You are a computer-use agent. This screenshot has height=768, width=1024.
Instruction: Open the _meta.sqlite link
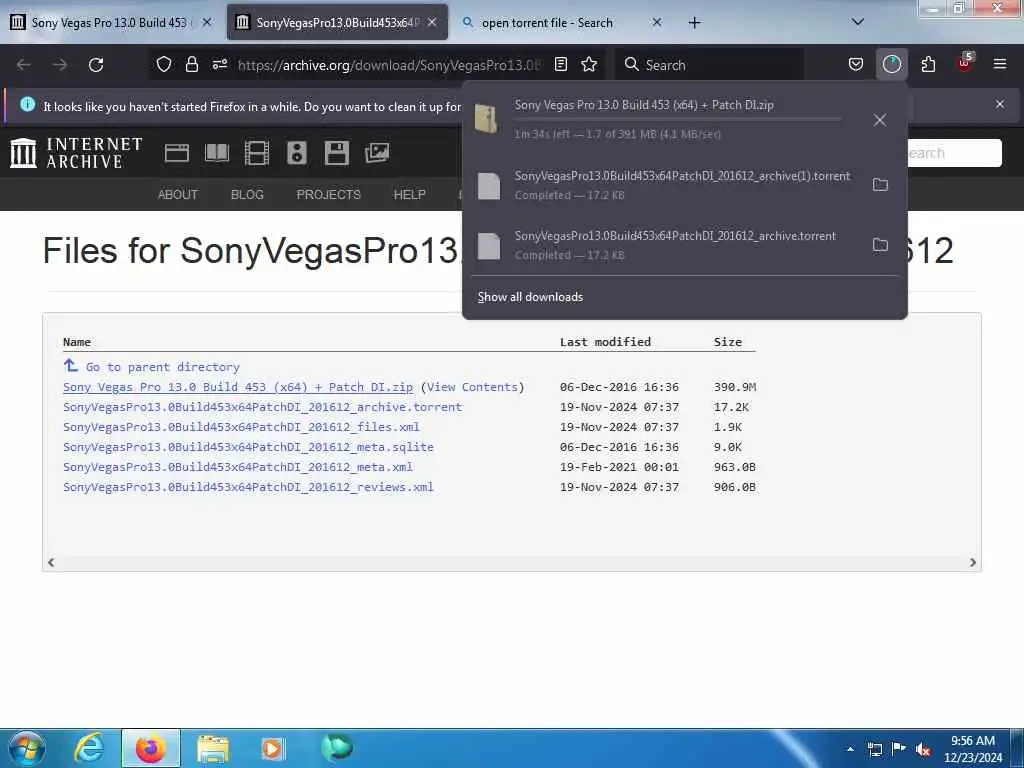(248, 447)
